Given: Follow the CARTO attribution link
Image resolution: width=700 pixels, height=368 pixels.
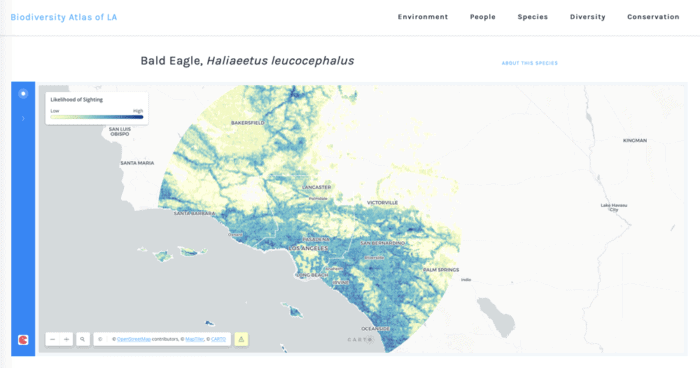Looking at the screenshot, I should 218,339.
